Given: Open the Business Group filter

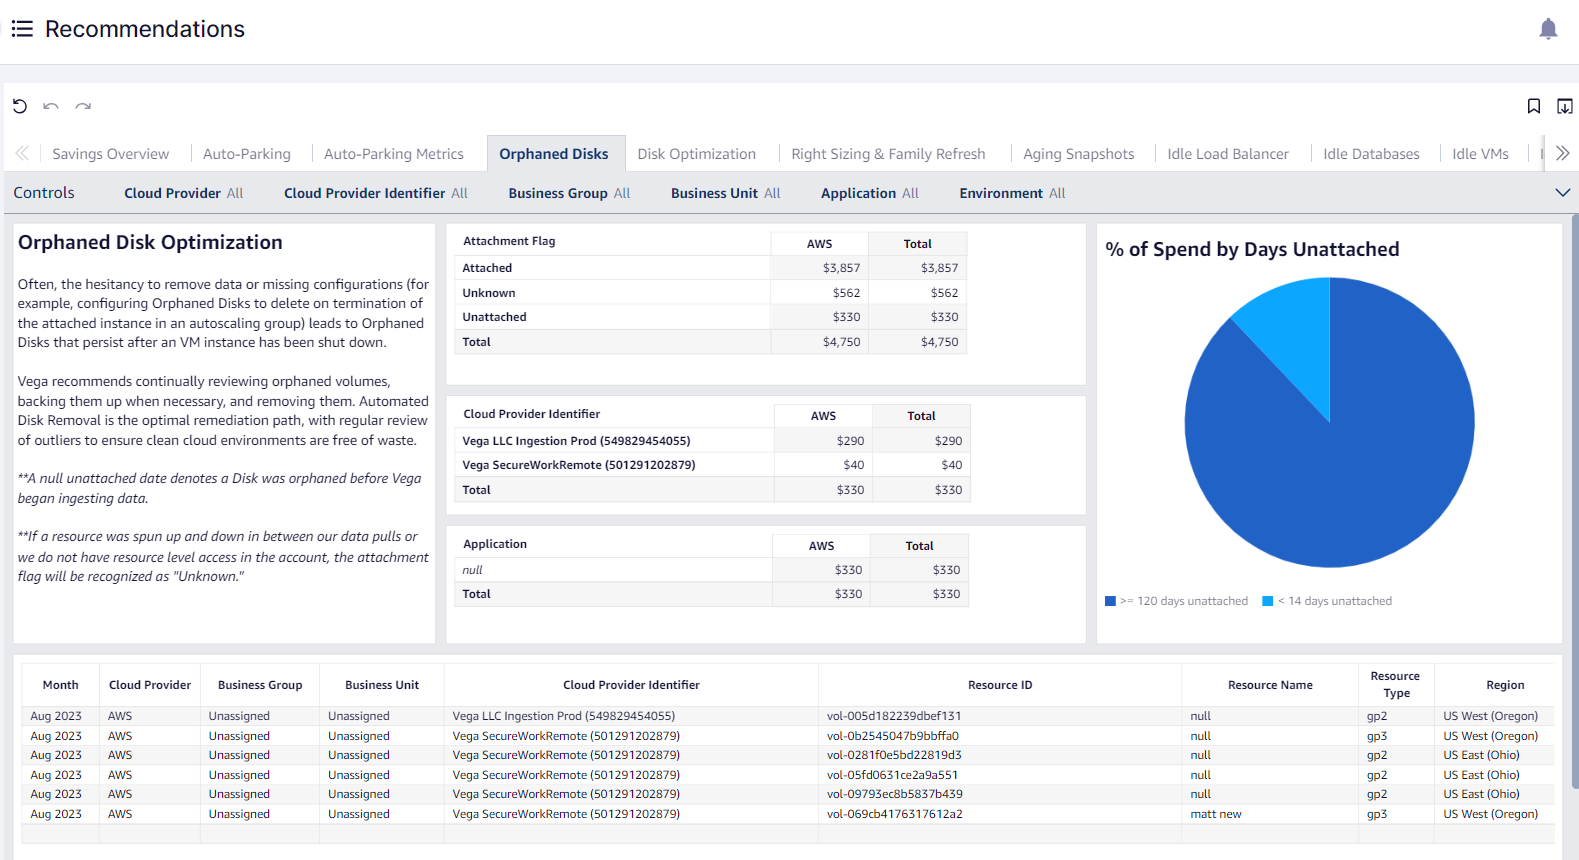Looking at the screenshot, I should coord(569,193).
